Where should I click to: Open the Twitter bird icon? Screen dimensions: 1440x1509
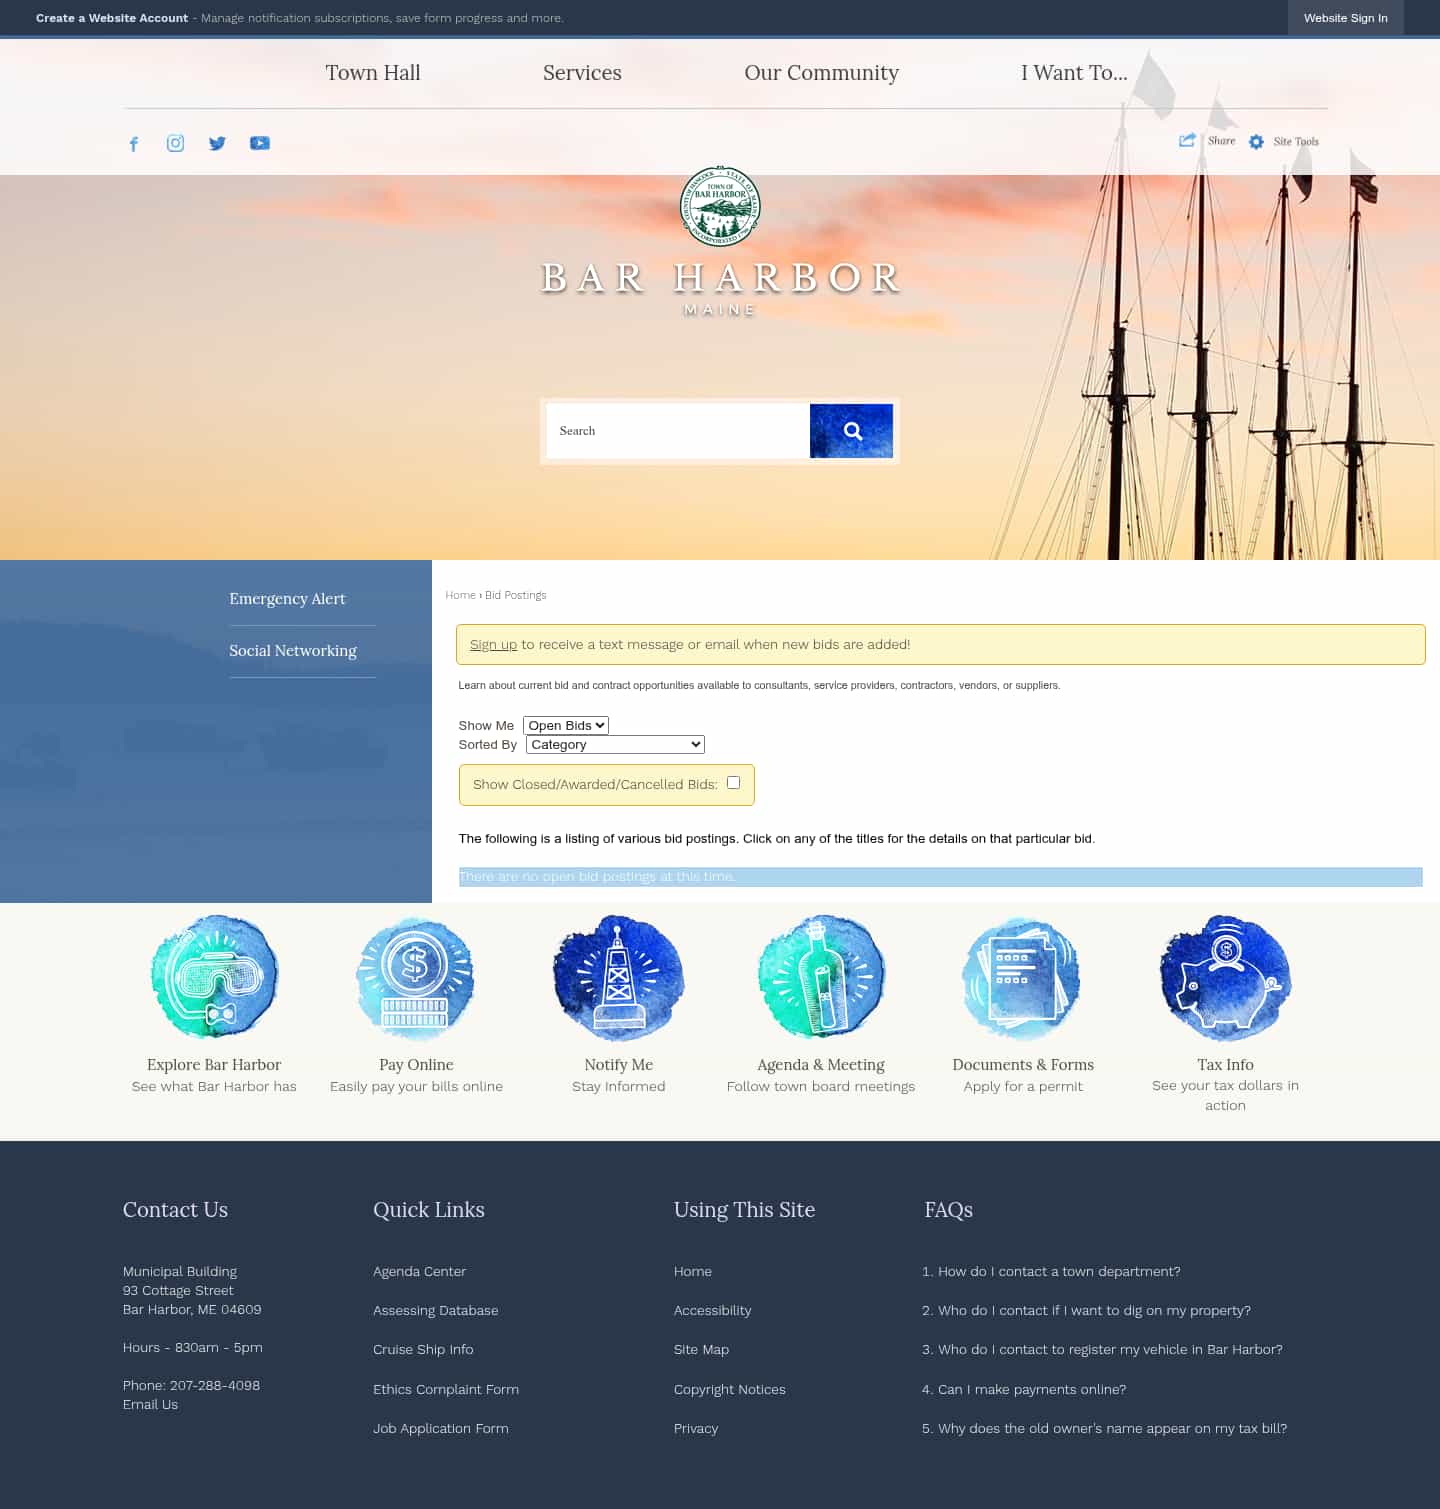pyautogui.click(x=217, y=143)
